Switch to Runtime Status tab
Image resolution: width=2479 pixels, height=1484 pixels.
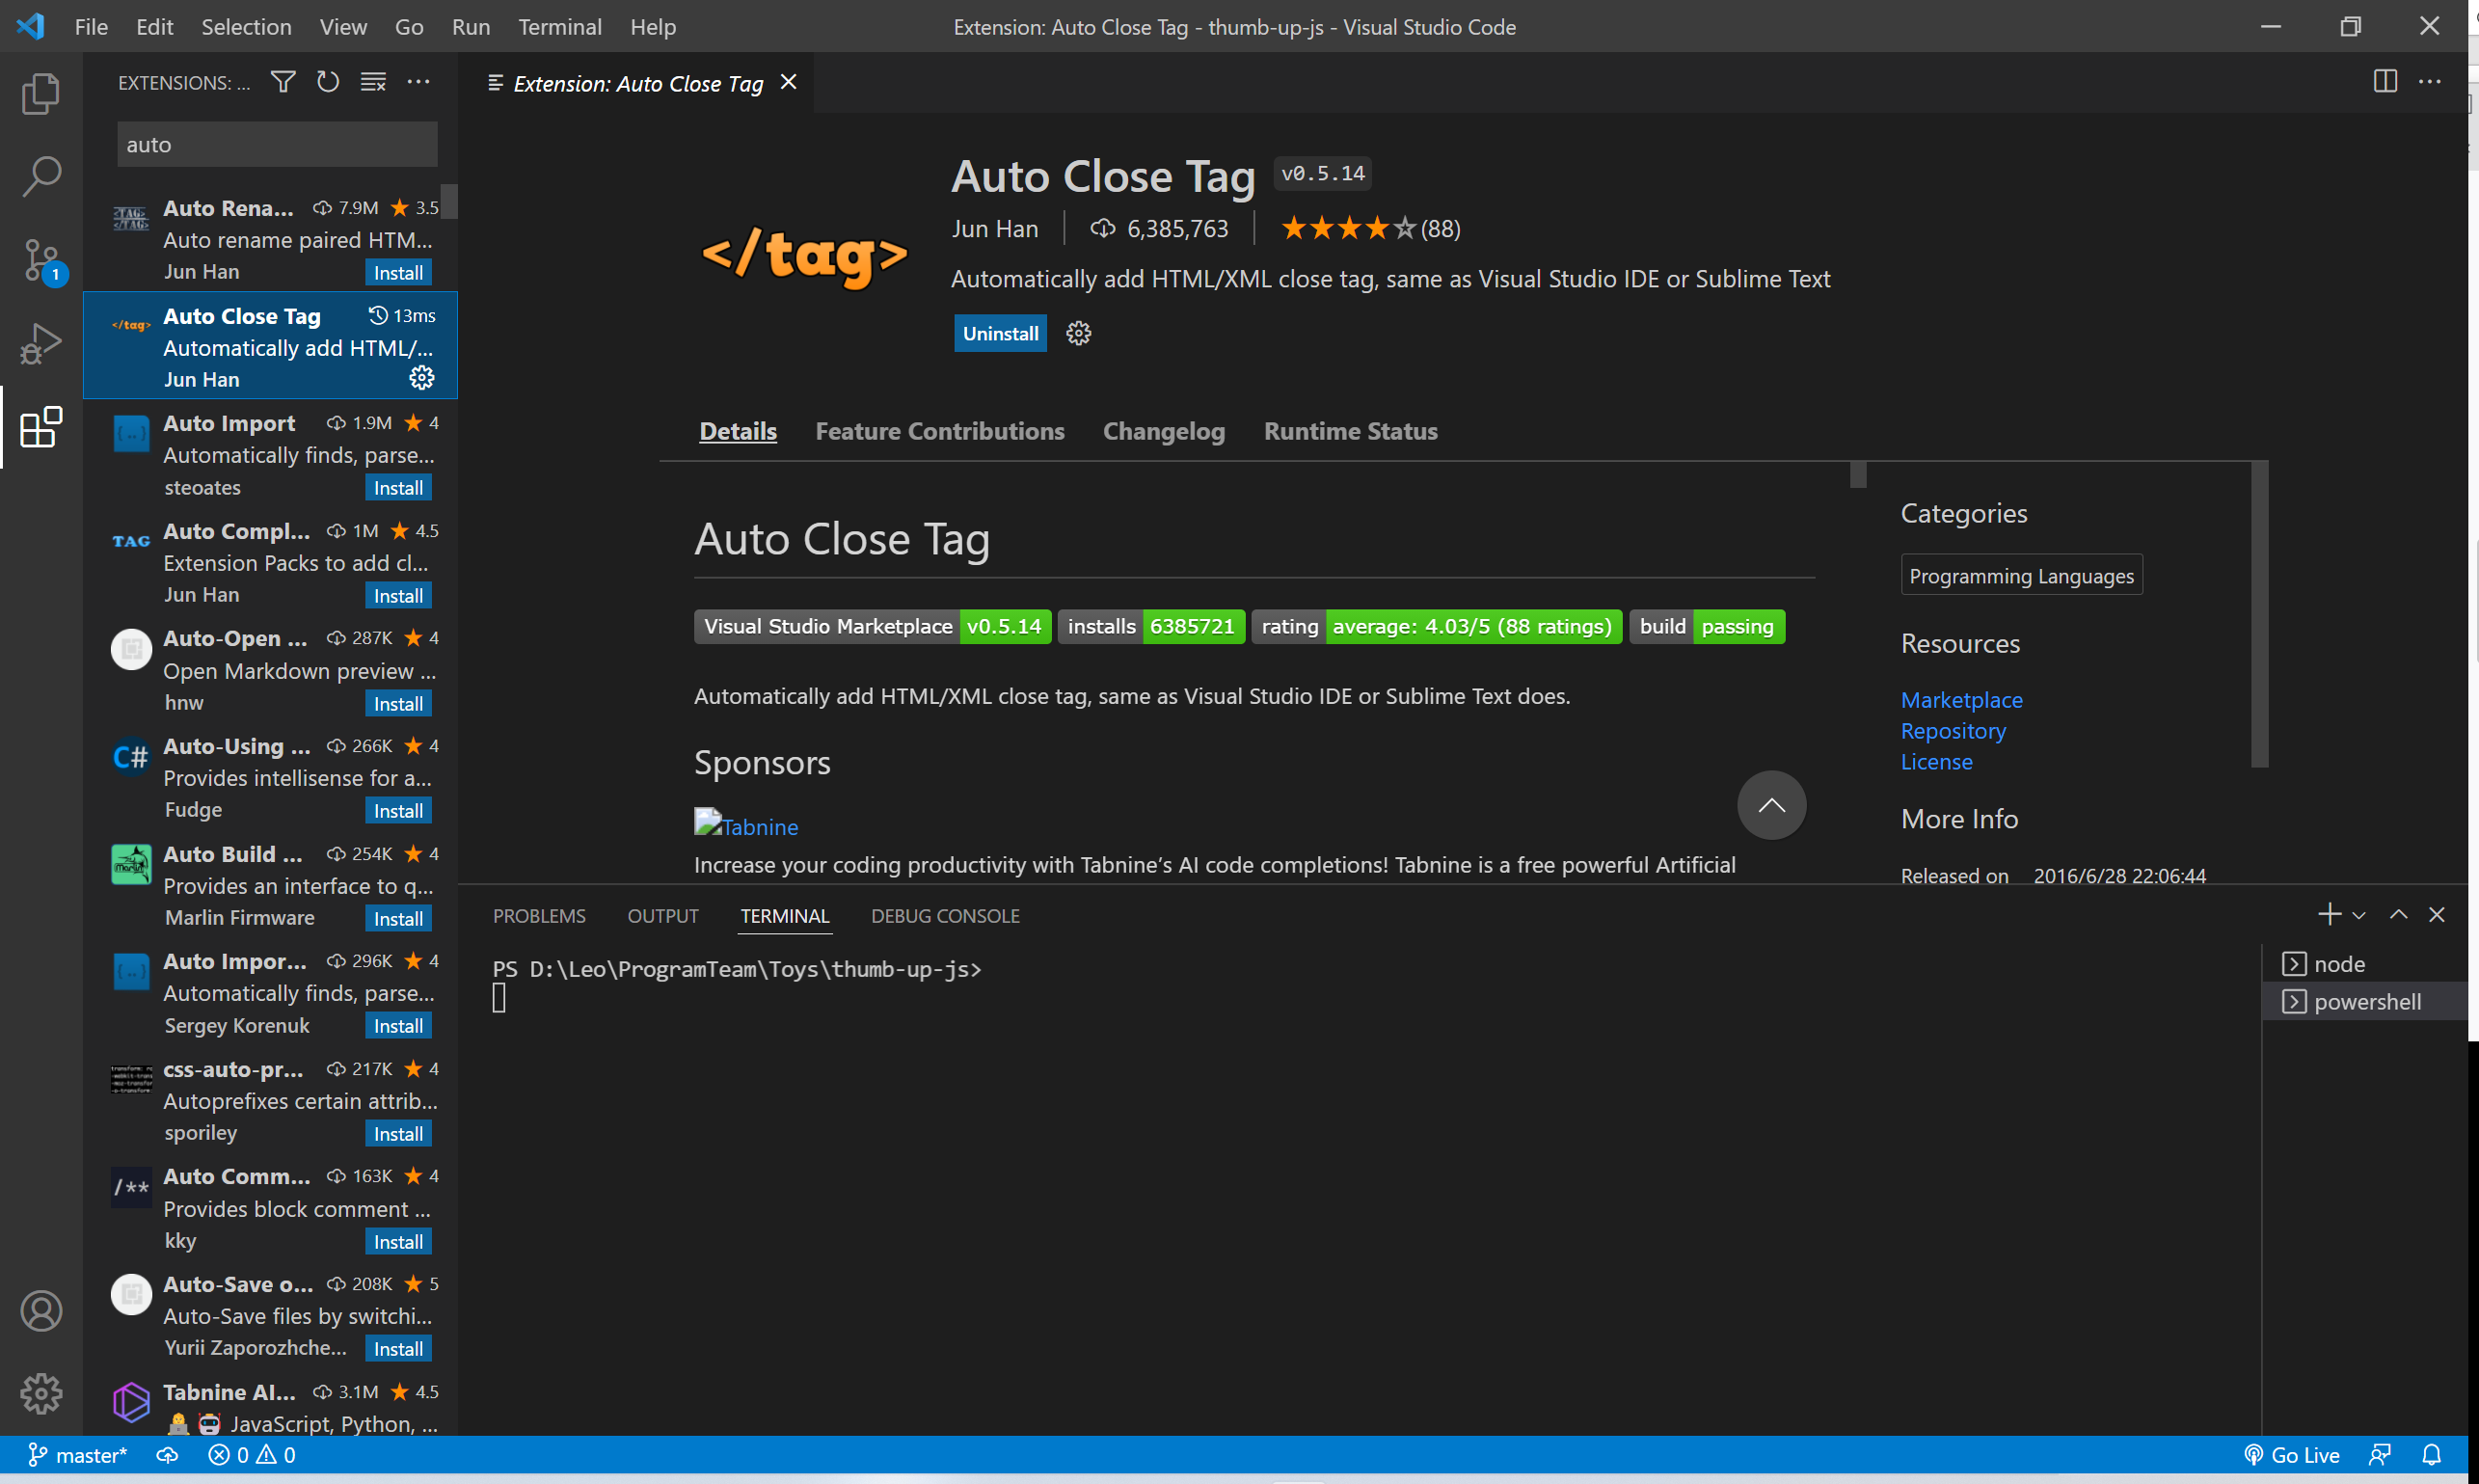[1350, 431]
